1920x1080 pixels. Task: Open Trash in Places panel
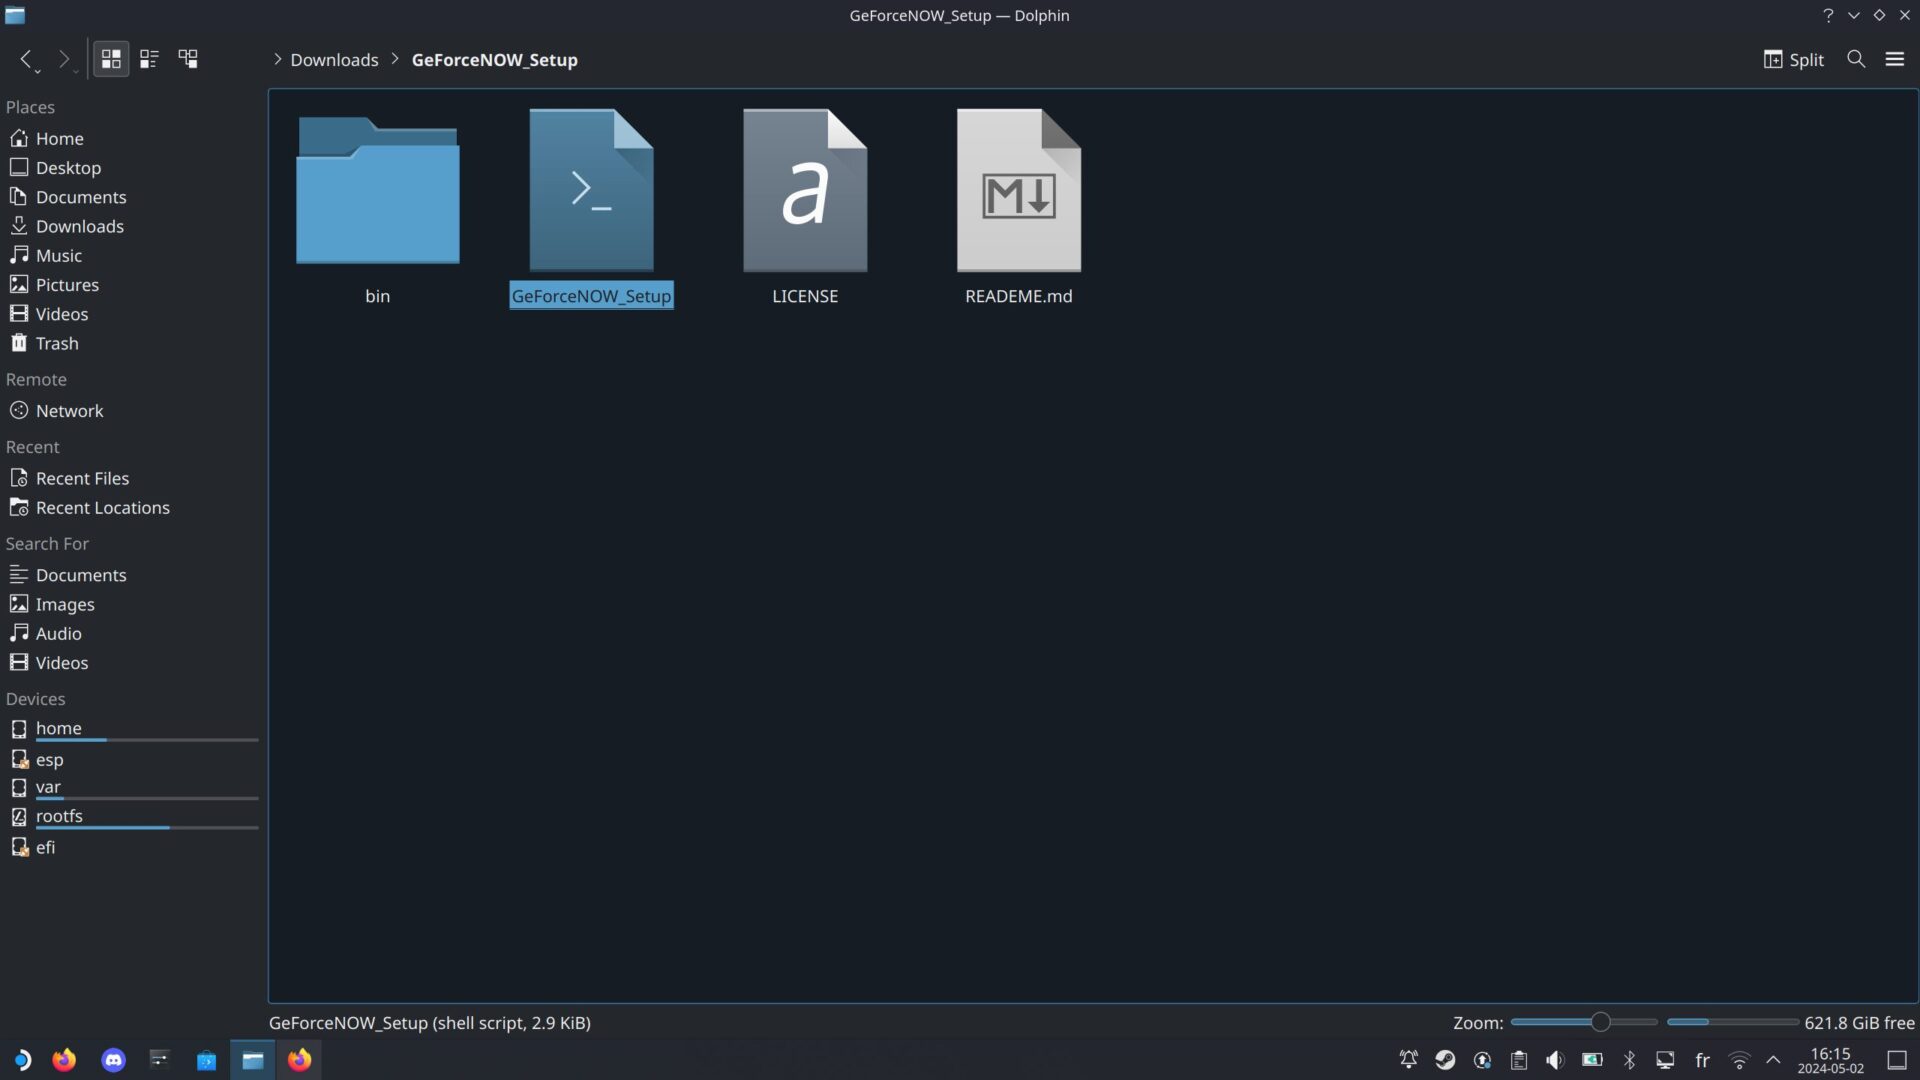click(x=57, y=343)
